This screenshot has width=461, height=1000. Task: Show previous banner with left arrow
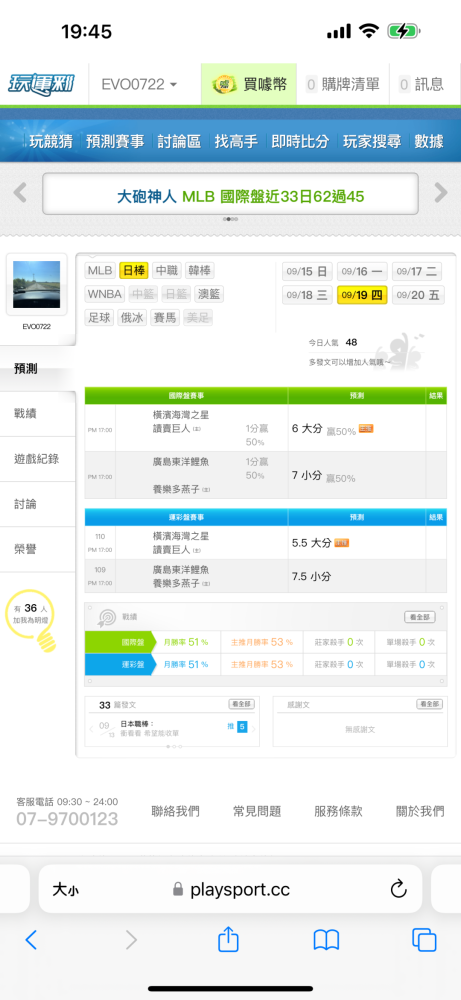pos(20,193)
